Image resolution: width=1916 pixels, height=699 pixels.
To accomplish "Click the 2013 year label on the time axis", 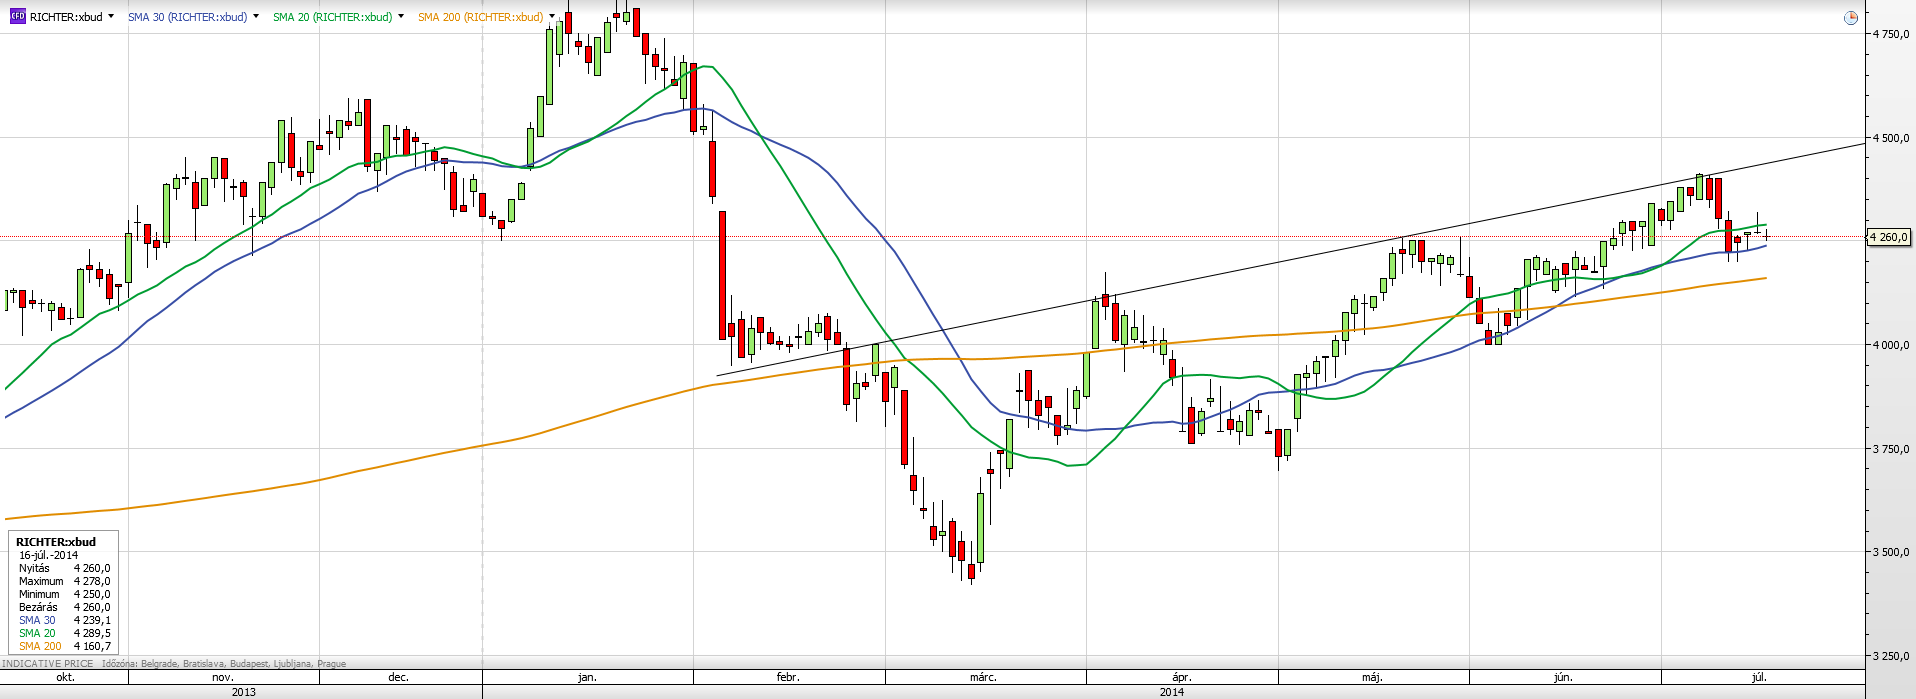I will (x=243, y=692).
